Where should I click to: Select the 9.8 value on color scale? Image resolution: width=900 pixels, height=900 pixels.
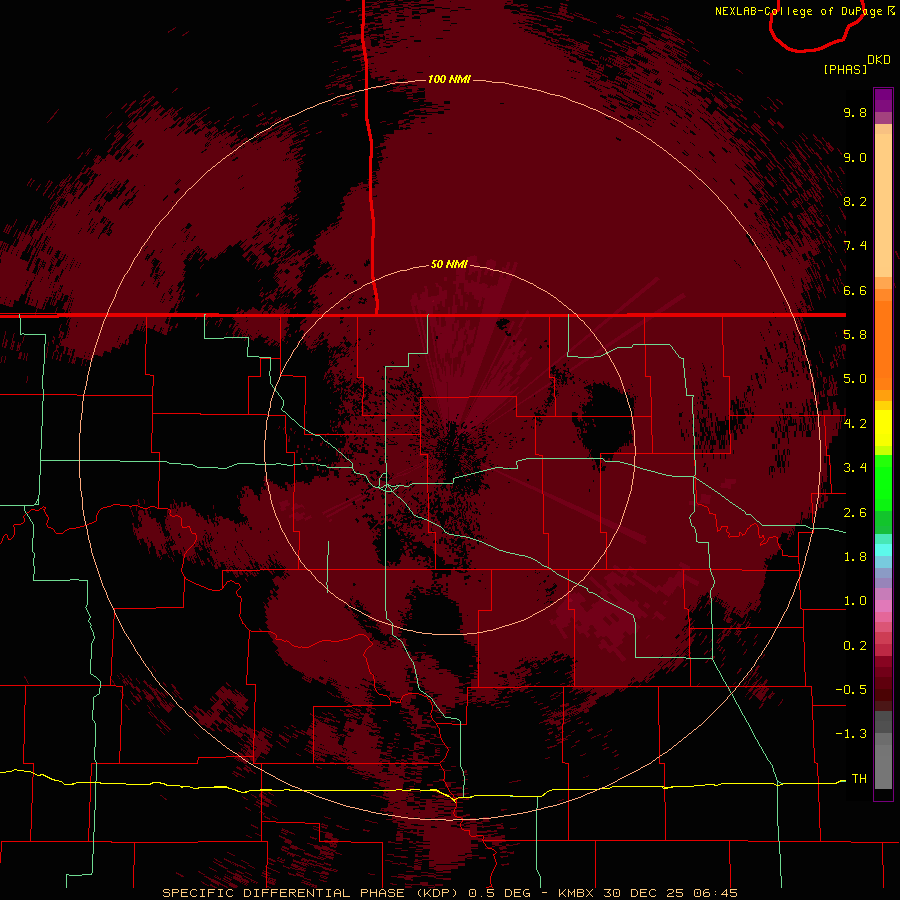(x=855, y=112)
